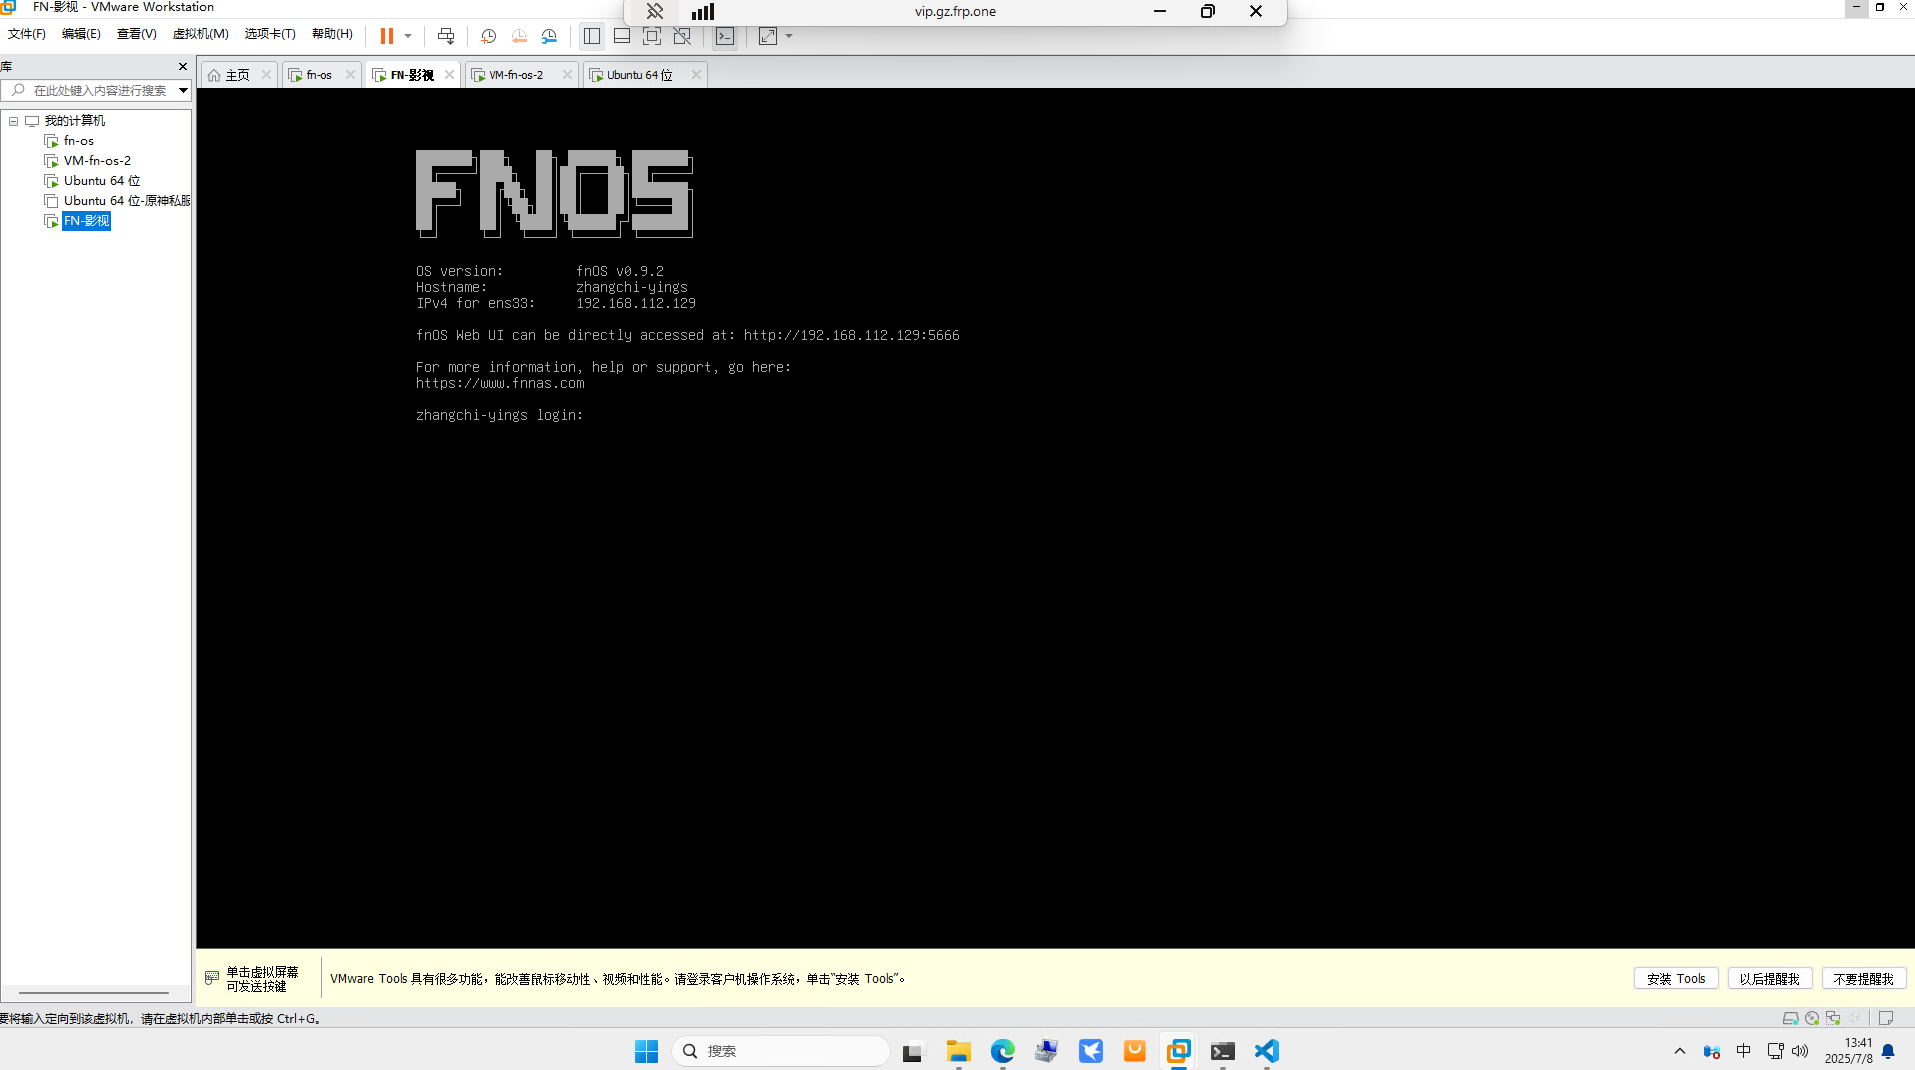Close the VM-fn-os-2 tab
Viewport: 1915px width, 1070px height.
click(x=567, y=75)
